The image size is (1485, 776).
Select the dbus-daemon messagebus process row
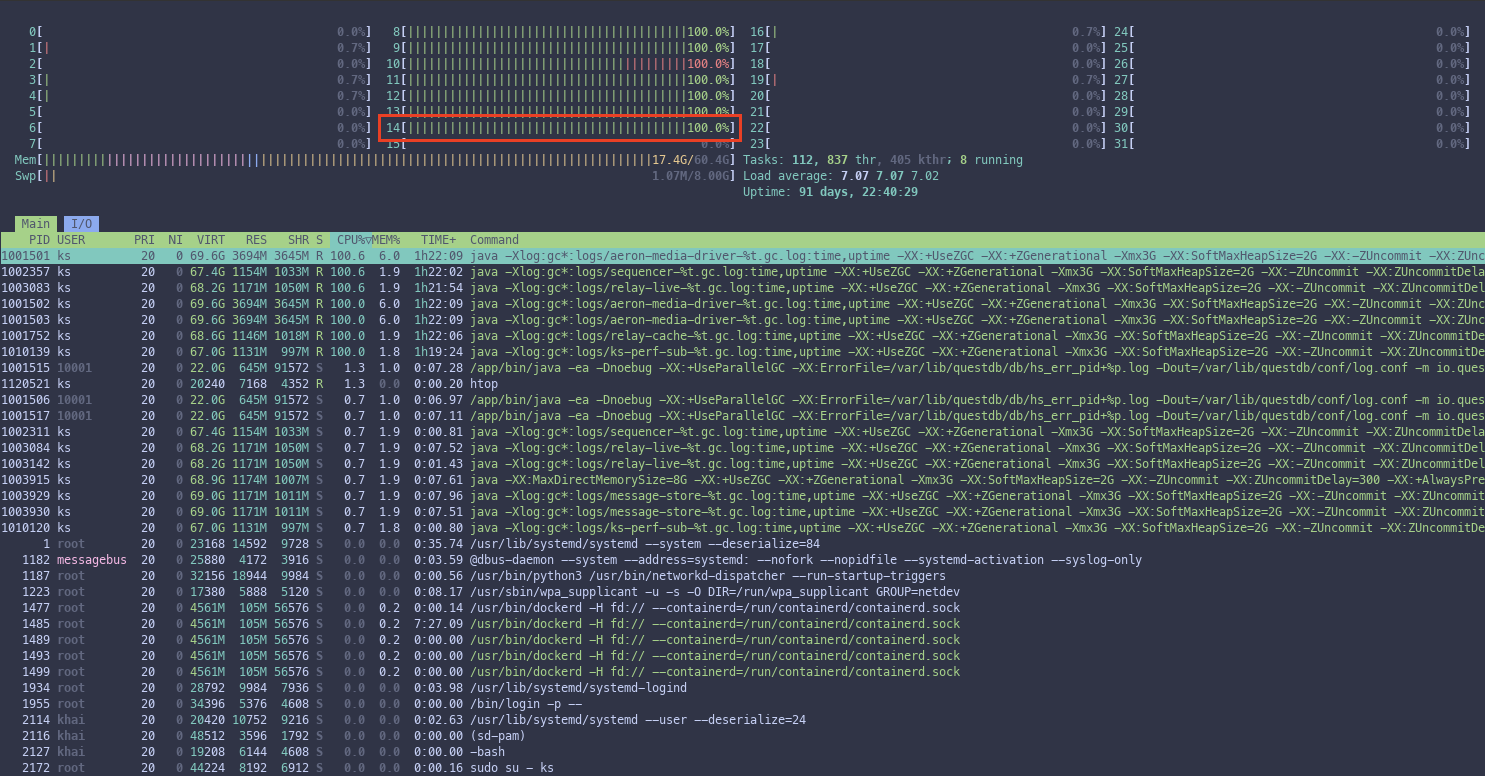click(x=600, y=560)
